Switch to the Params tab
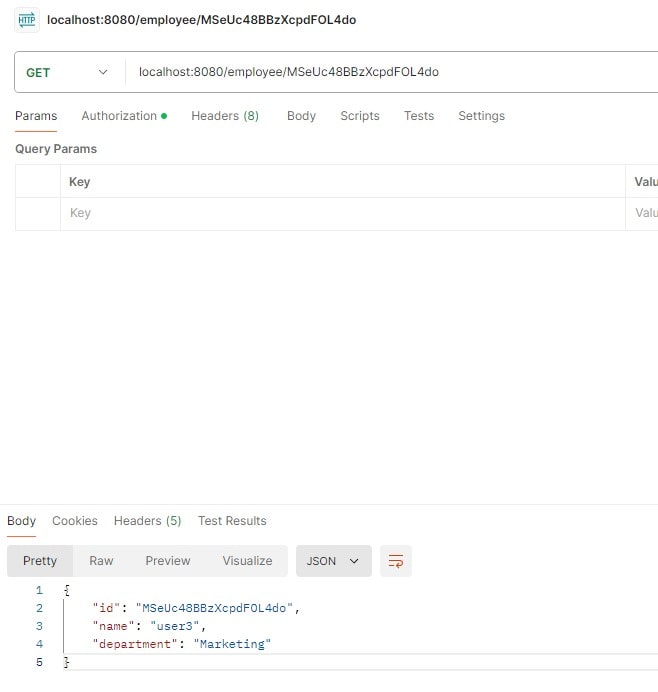The image size is (658, 692). pyautogui.click(x=36, y=116)
